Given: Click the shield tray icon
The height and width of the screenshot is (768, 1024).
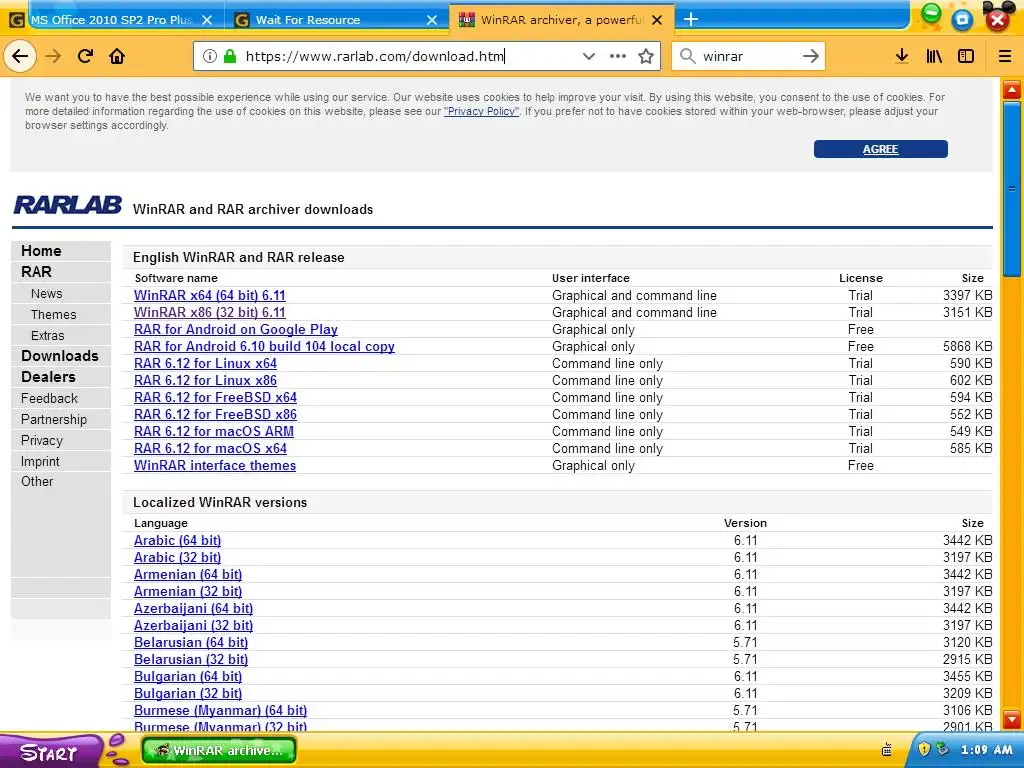Looking at the screenshot, I should (x=923, y=749).
